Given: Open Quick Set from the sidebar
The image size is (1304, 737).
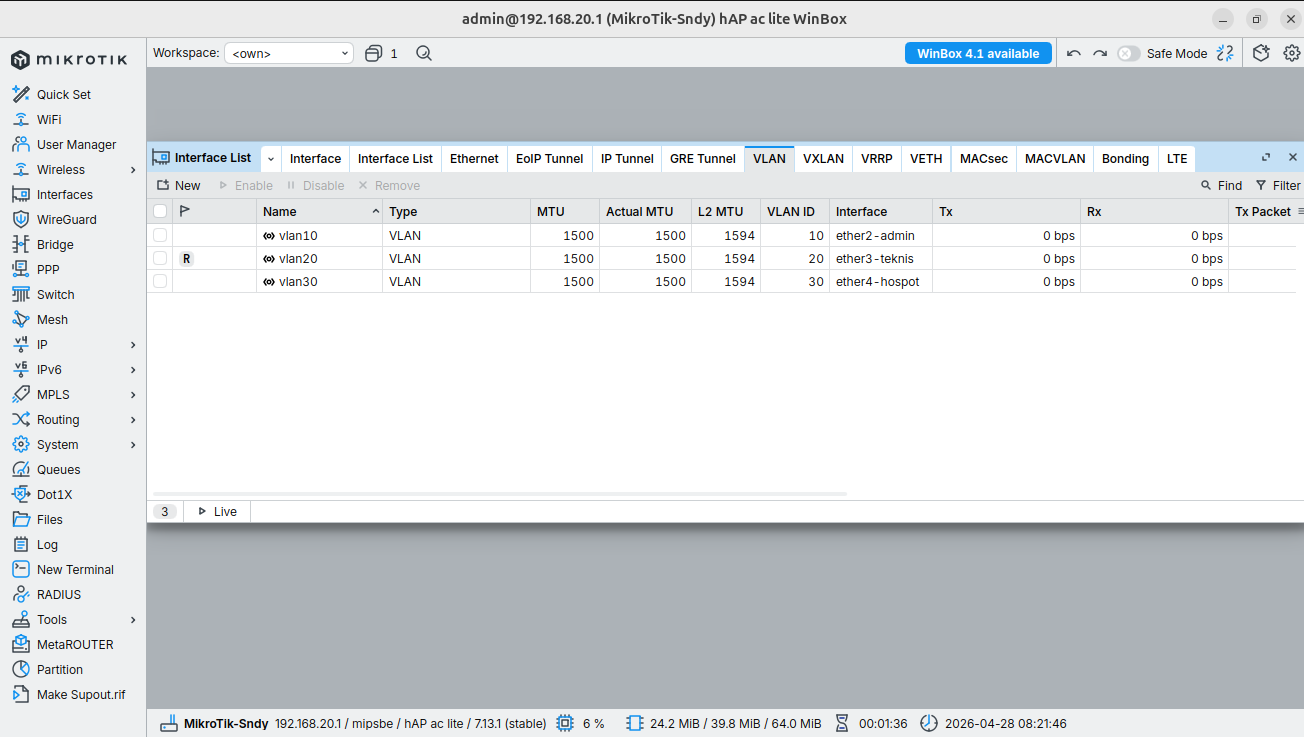Looking at the screenshot, I should 64,94.
